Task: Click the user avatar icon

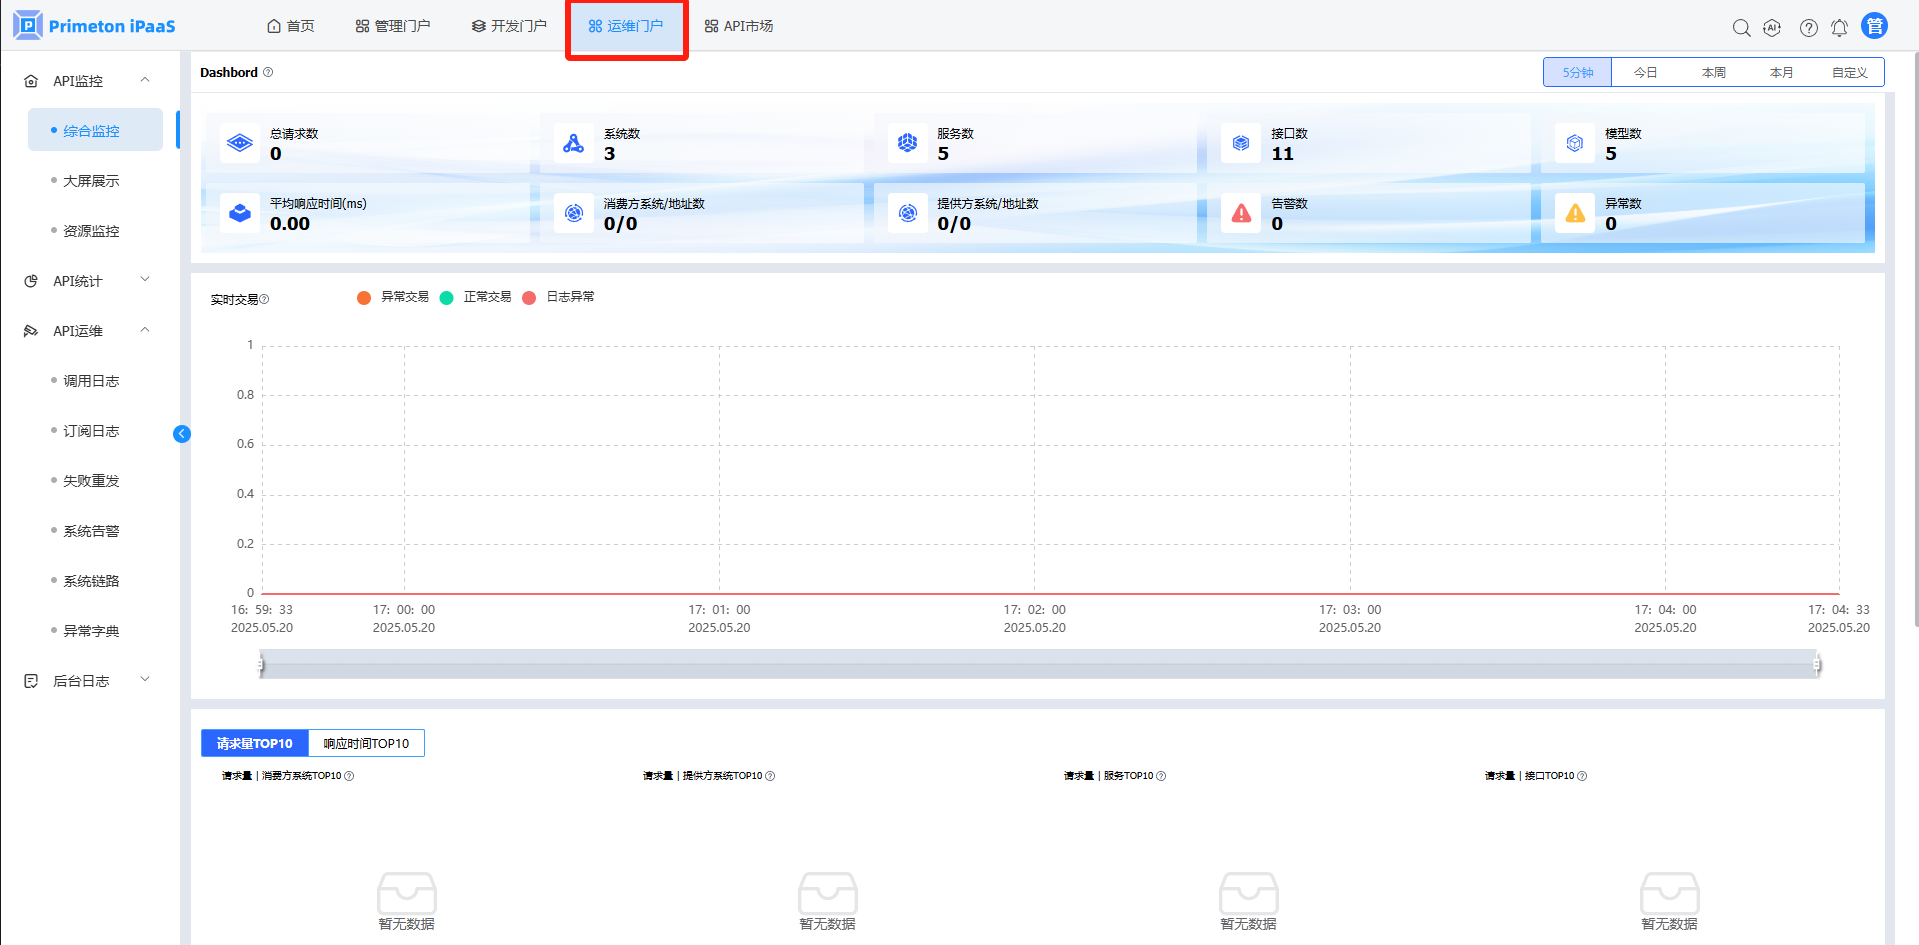Action: tap(1874, 26)
